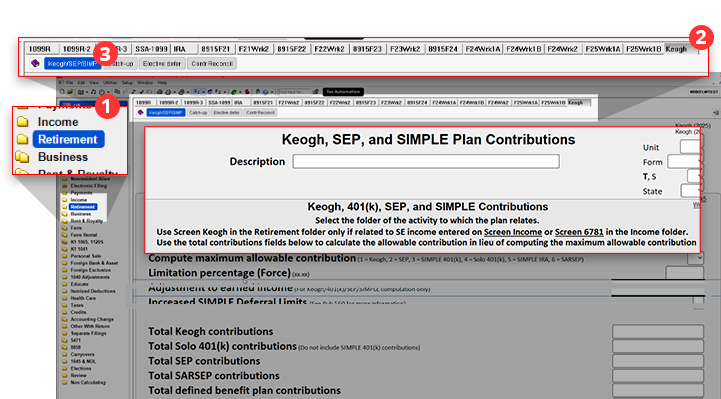The height and width of the screenshot is (399, 721).
Task: Select the Educate folder
Action: coord(79,284)
